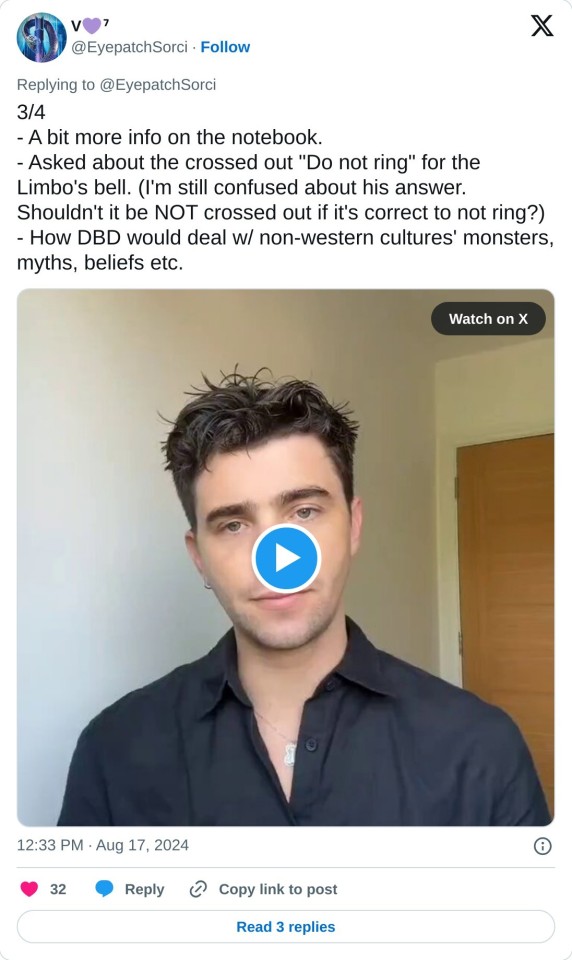
Task: Open the @EyepatchSorci mention in Replying to
Action: tap(157, 84)
